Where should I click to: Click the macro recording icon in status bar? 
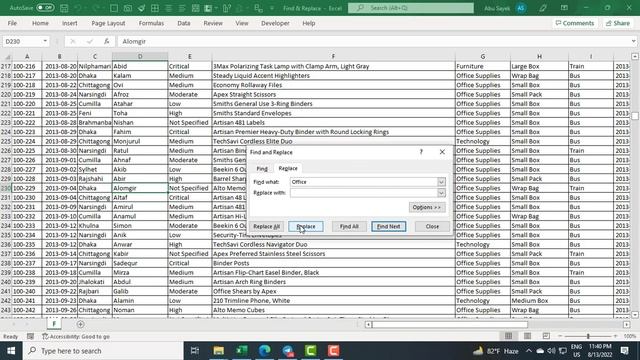[x=31, y=336]
